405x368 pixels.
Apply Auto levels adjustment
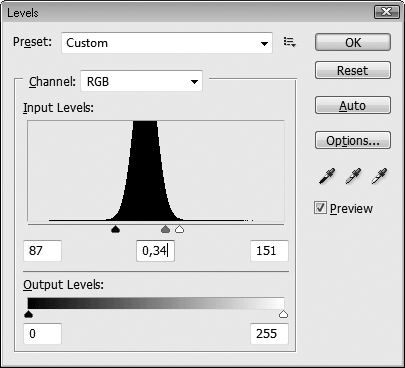coord(353,105)
